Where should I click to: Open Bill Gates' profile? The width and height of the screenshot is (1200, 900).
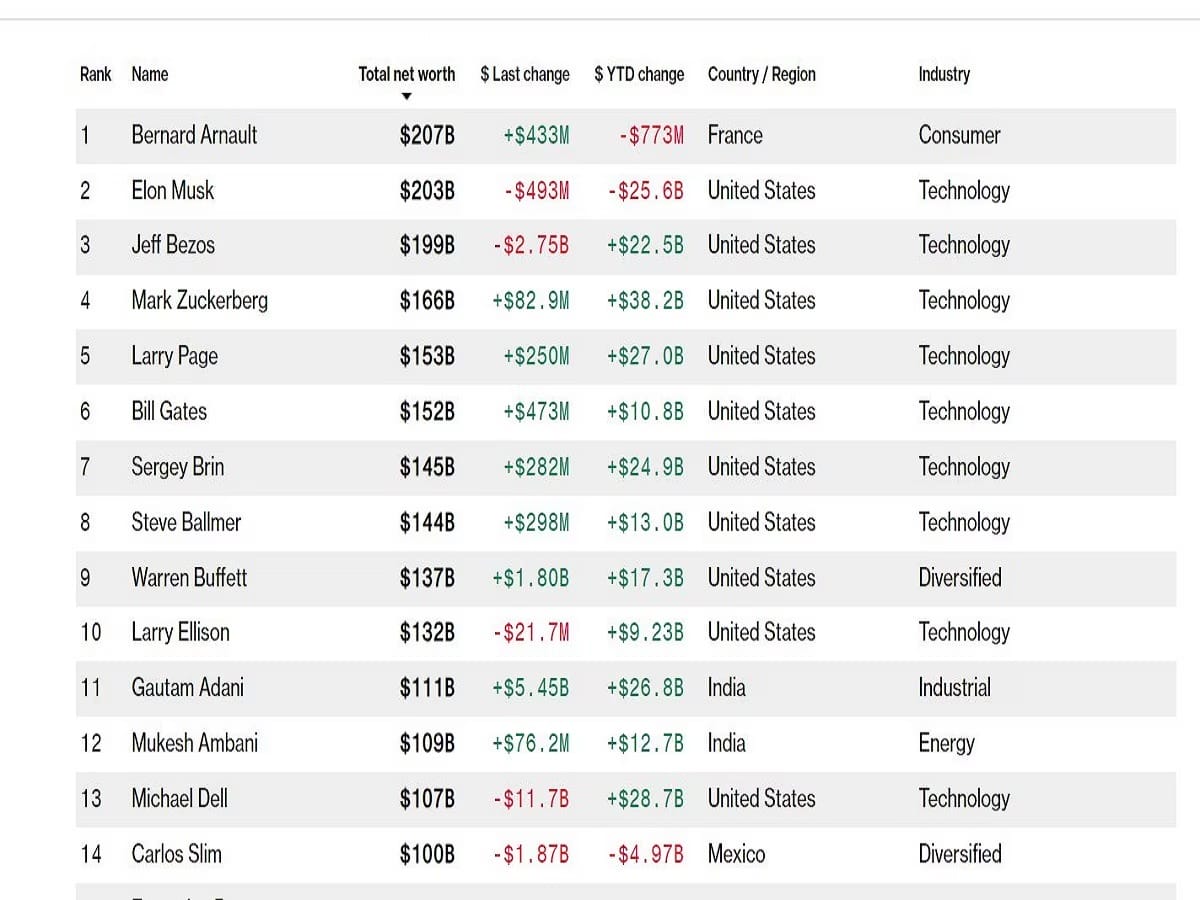point(169,411)
